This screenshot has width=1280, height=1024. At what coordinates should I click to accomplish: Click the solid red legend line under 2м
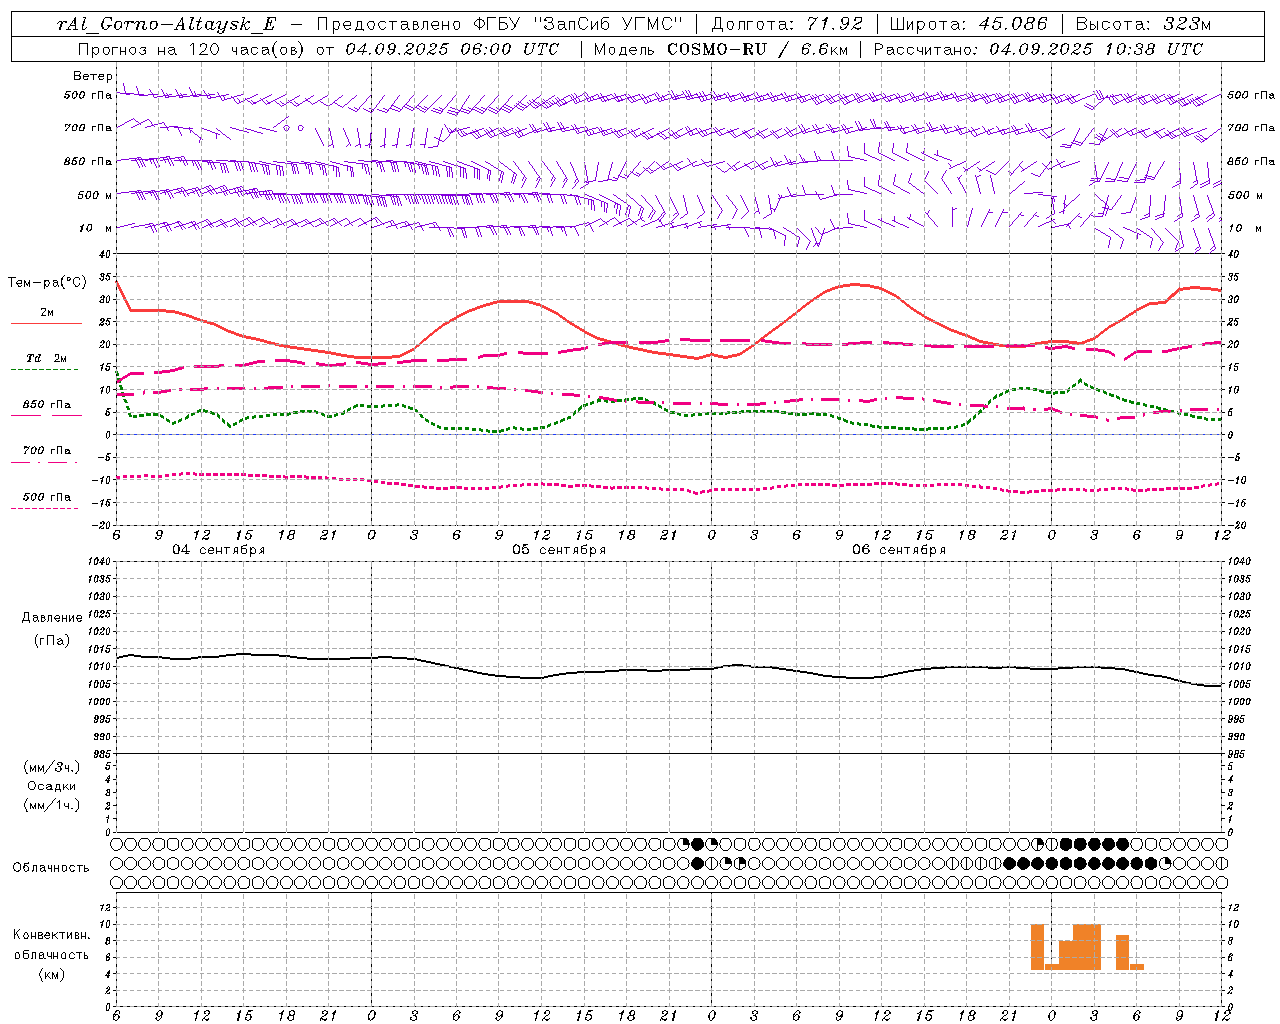(46, 323)
